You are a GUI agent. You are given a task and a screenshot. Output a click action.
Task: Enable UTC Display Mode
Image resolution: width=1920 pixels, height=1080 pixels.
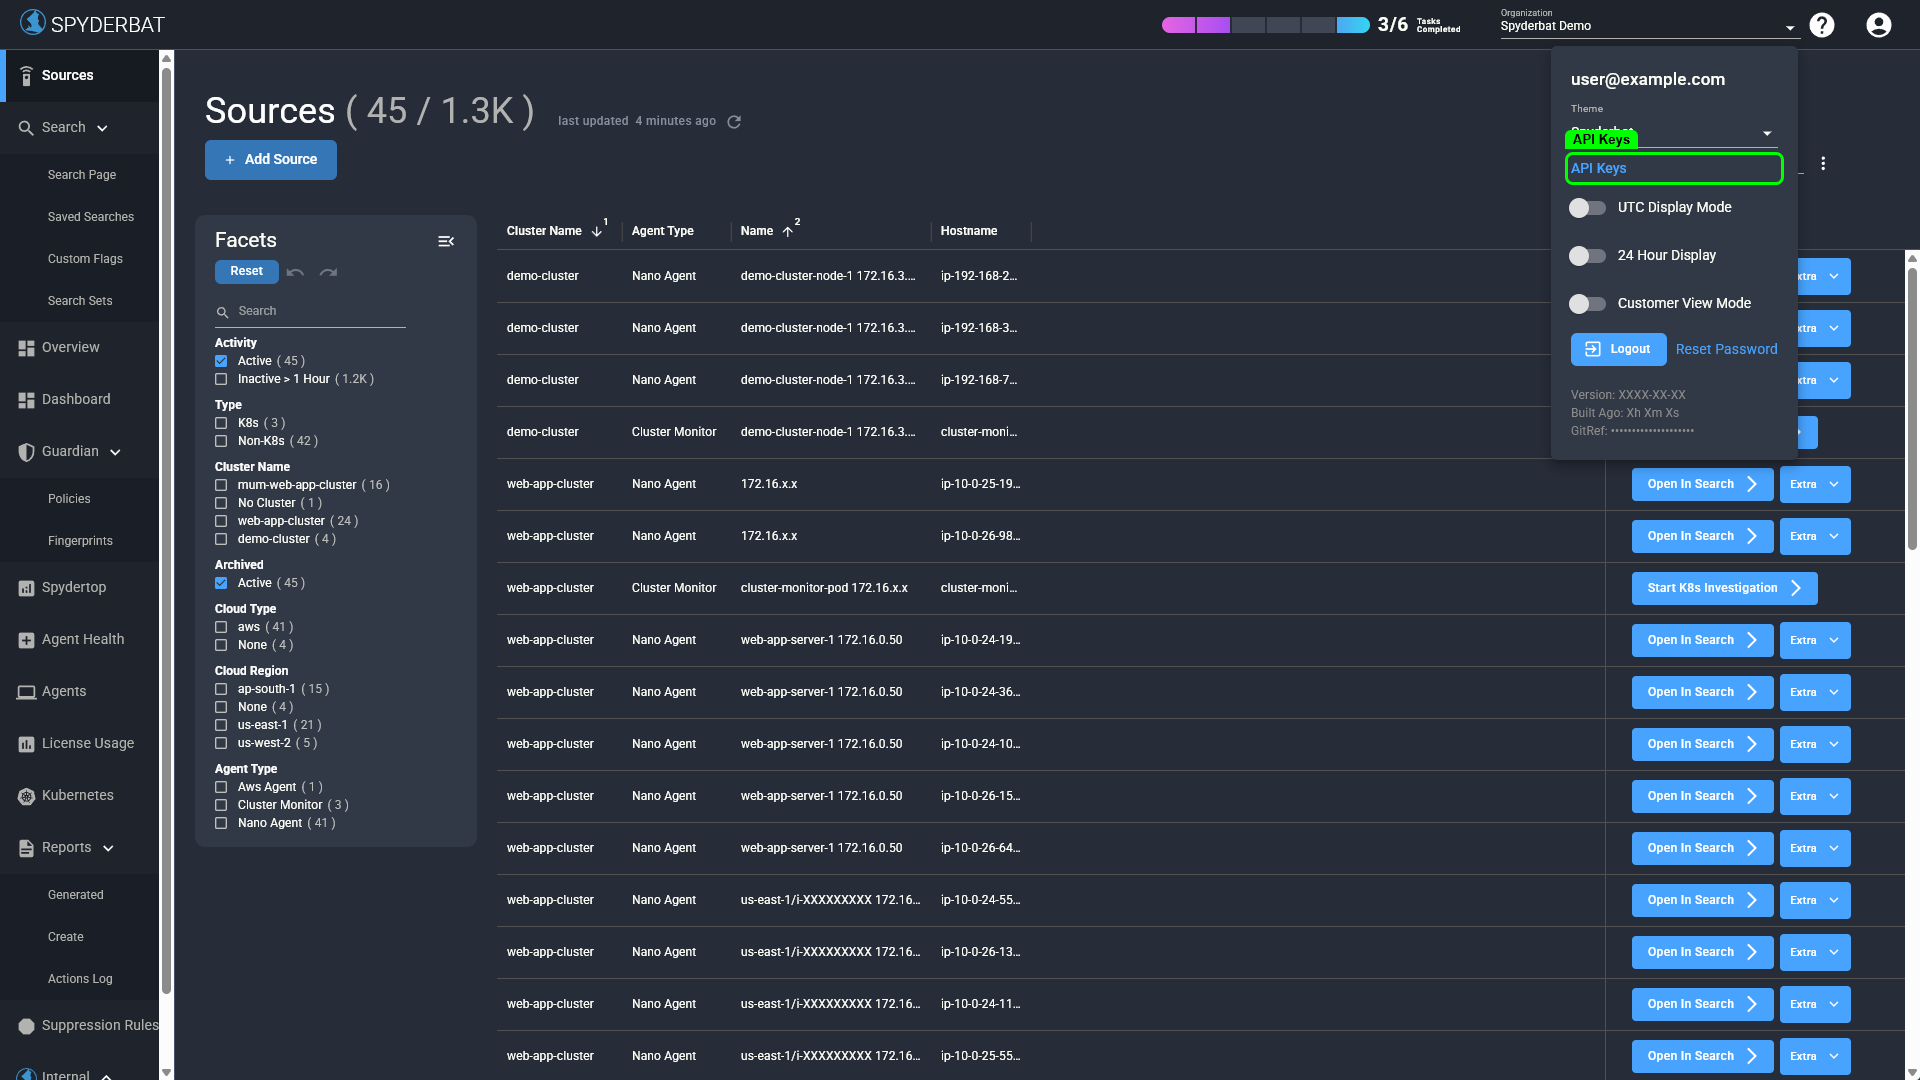point(1587,207)
